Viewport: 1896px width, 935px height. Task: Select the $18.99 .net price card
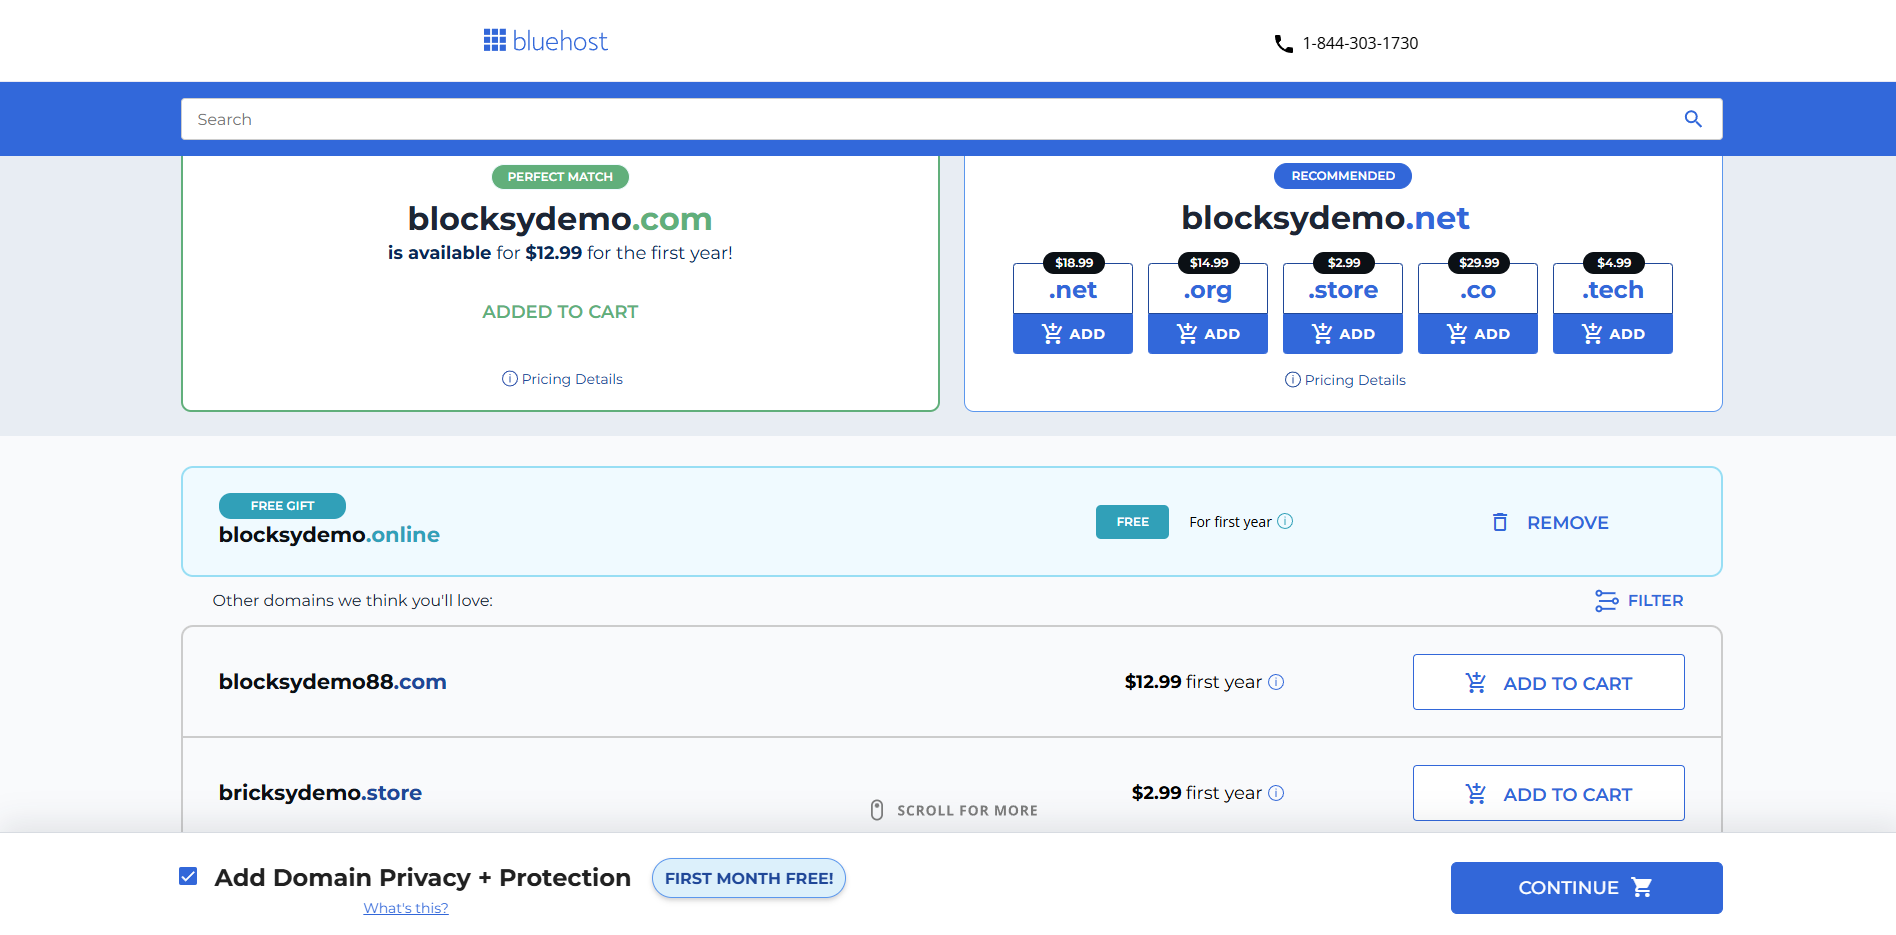click(x=1073, y=289)
